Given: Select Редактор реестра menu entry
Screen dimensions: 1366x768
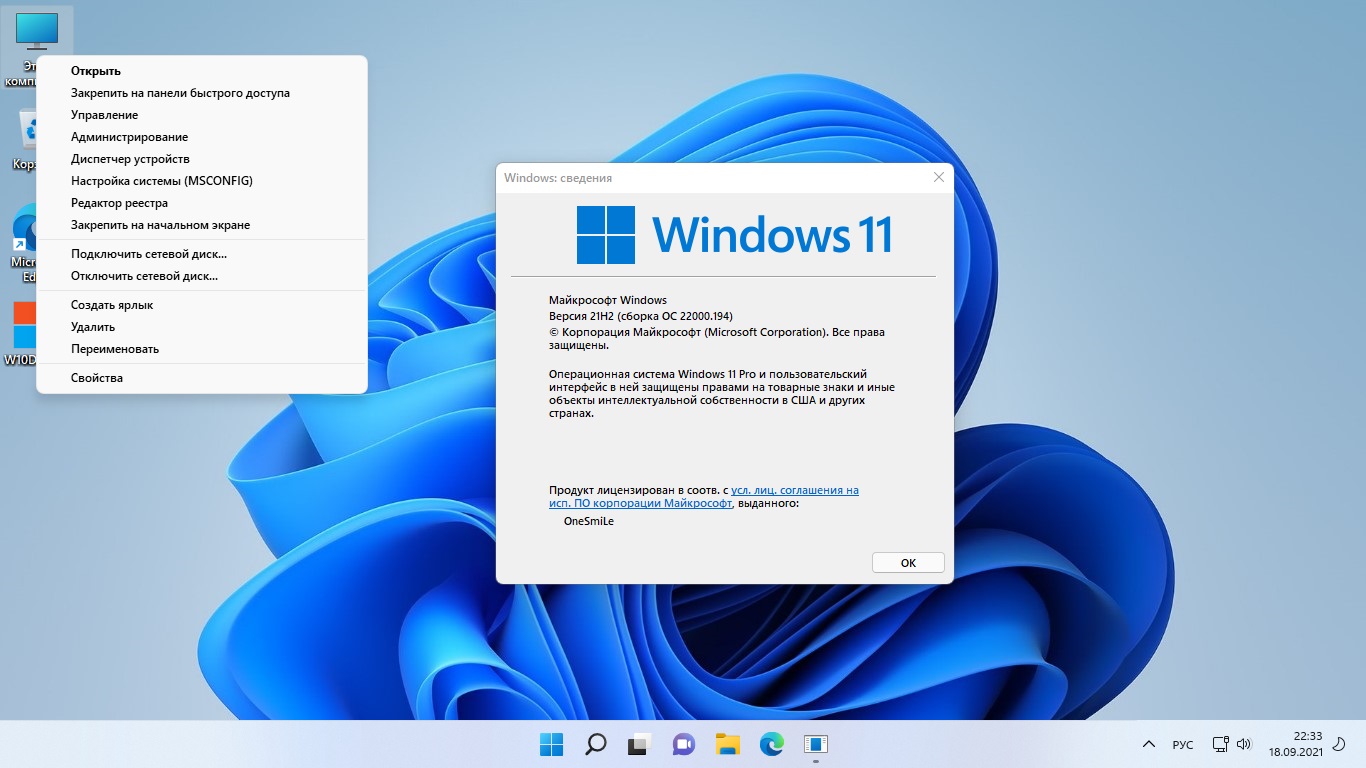Looking at the screenshot, I should (119, 203).
